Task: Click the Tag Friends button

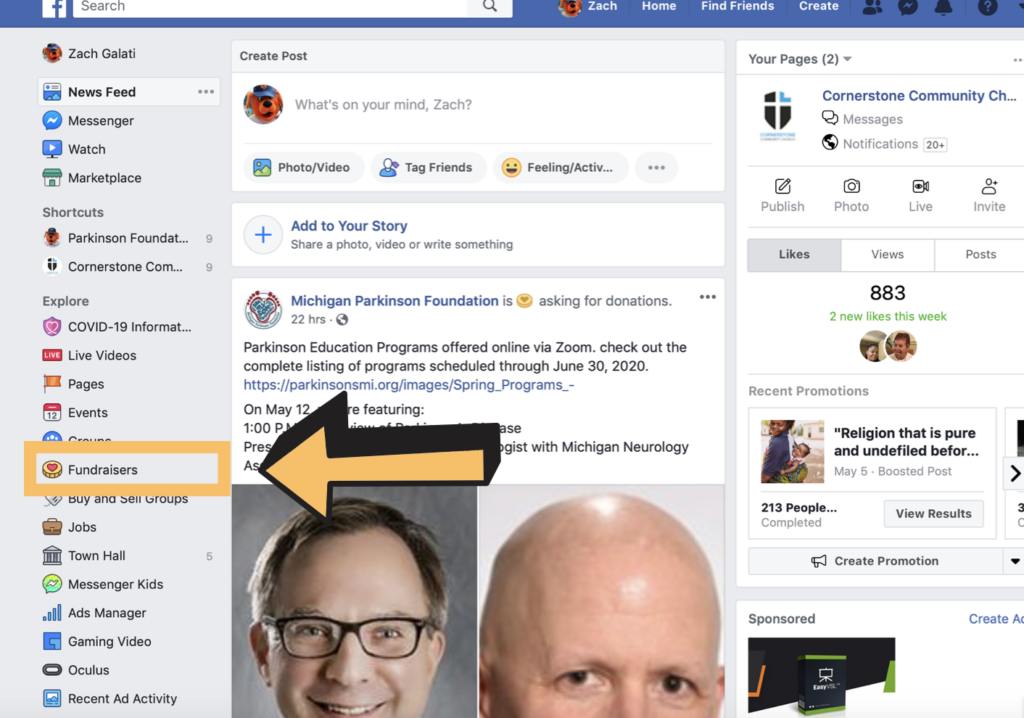Action: (428, 167)
